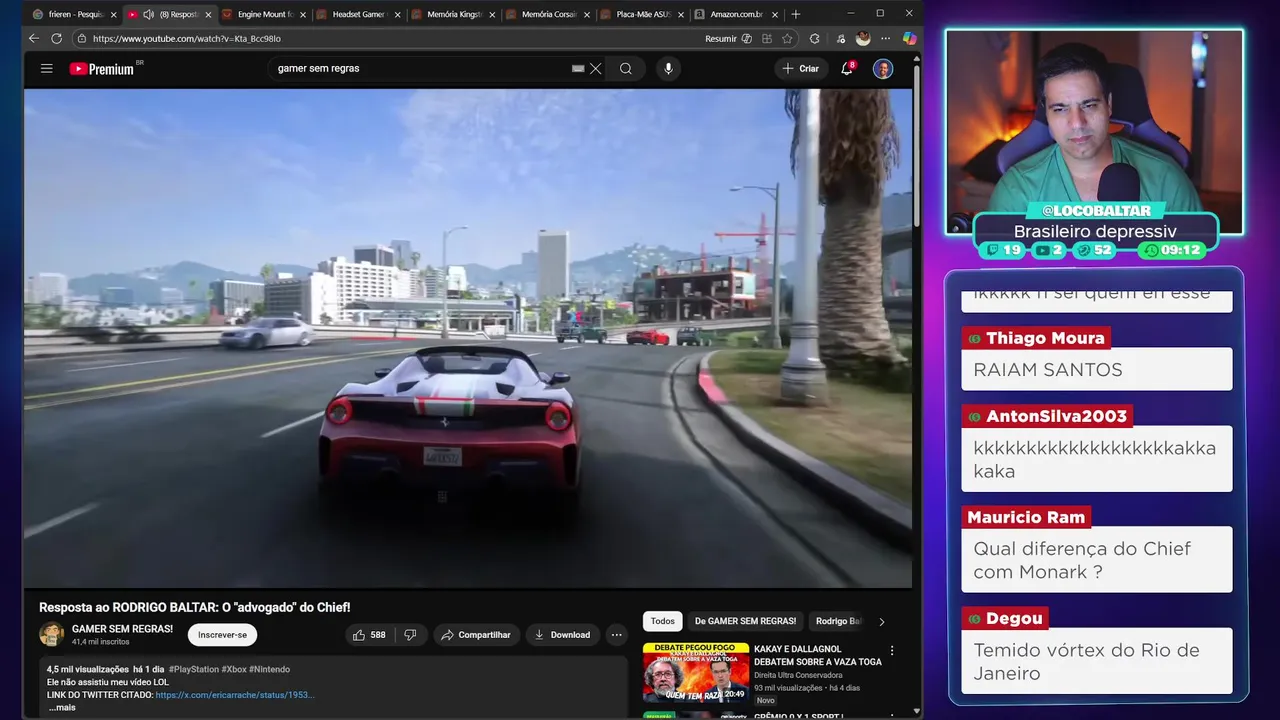Open the on-screen keyboard in search box

click(x=577, y=68)
